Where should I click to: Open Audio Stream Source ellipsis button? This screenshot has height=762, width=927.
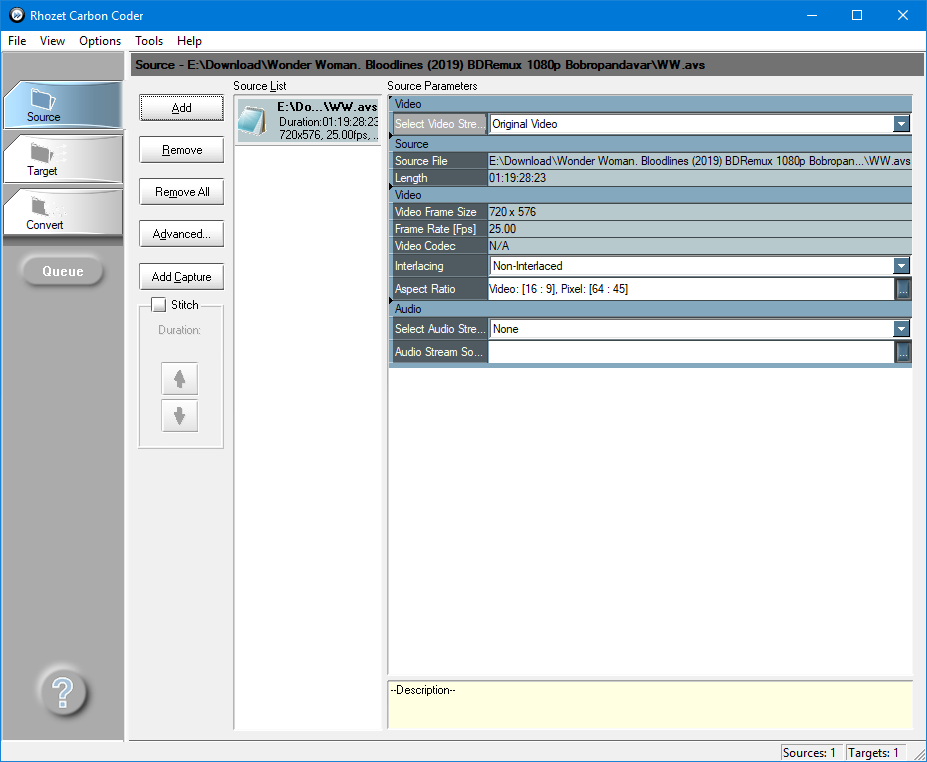(x=902, y=352)
